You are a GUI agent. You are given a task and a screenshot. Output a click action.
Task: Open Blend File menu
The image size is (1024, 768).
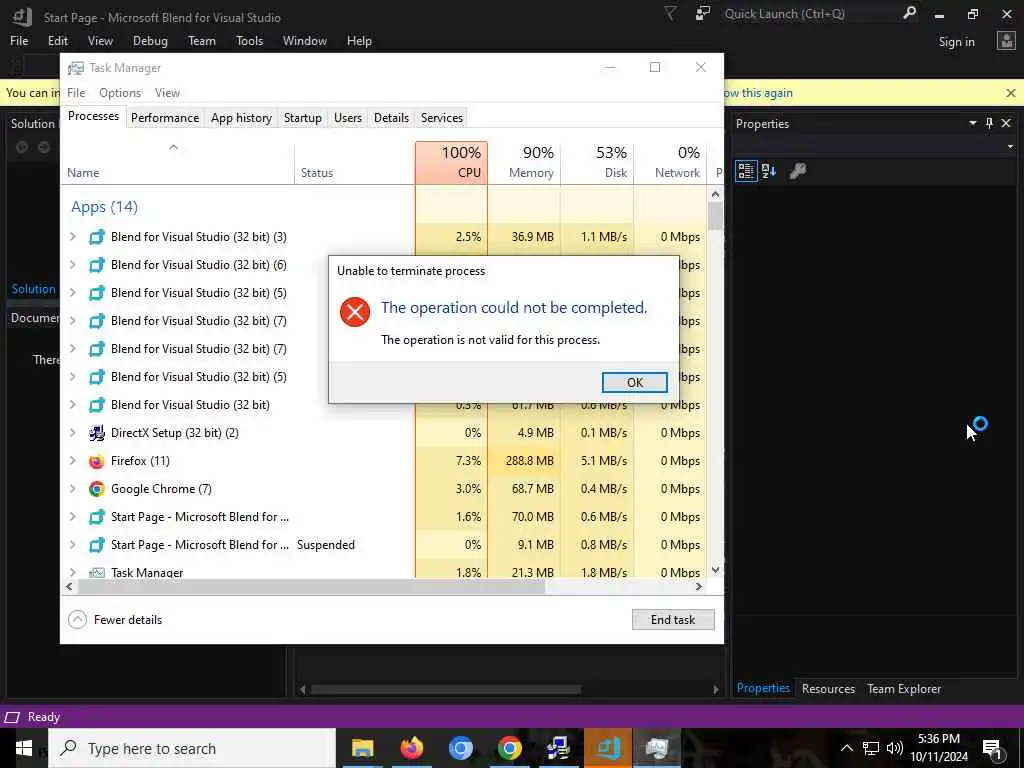[x=19, y=40]
